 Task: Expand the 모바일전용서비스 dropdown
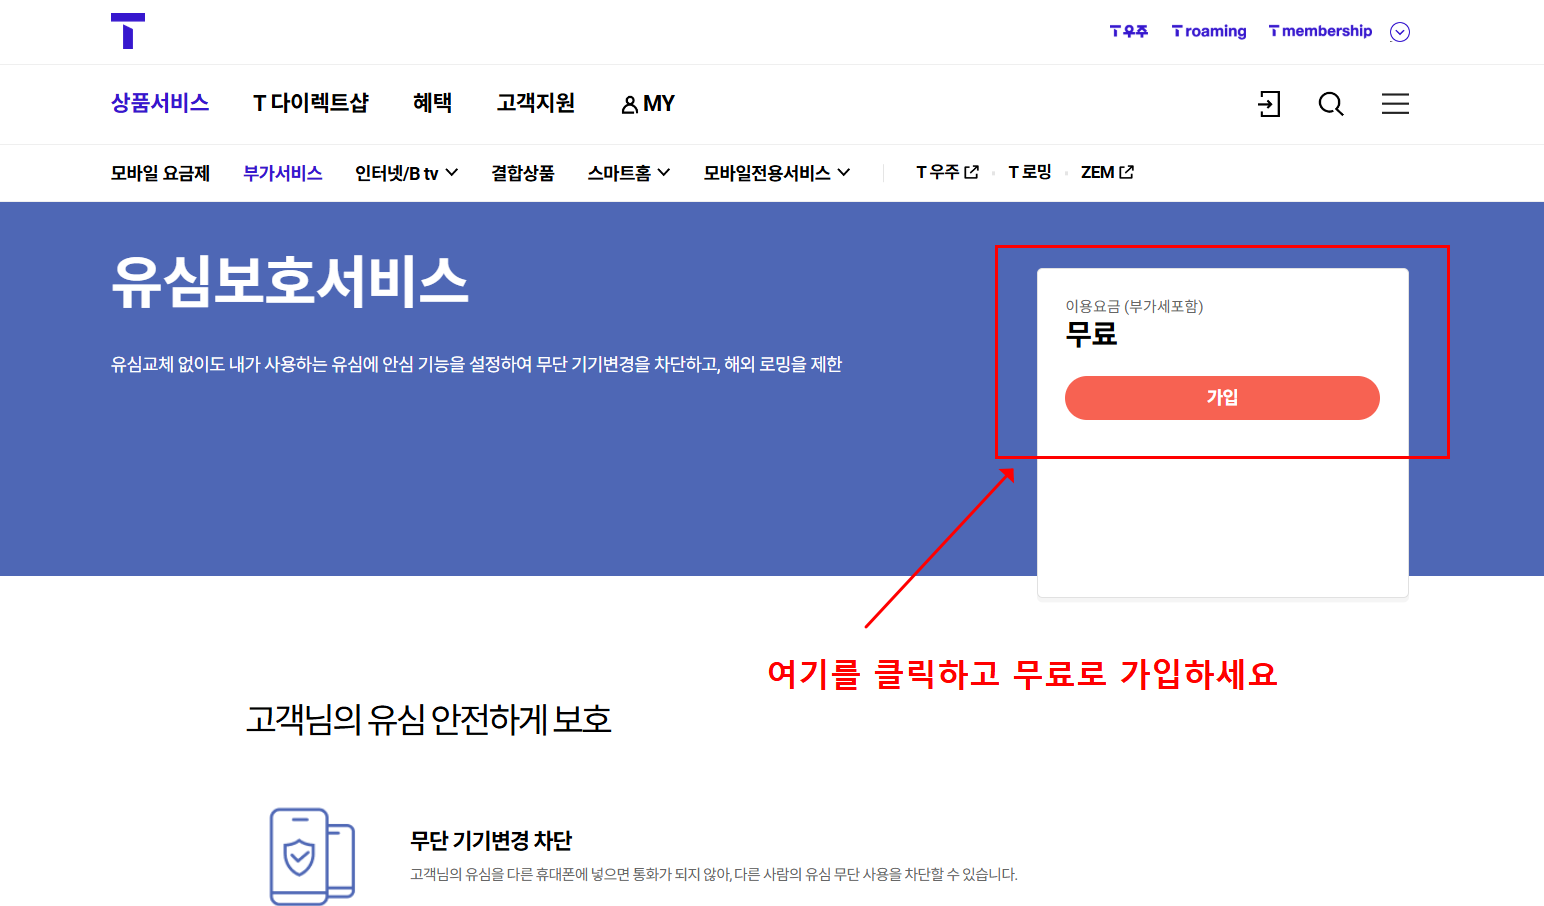[x=777, y=173]
